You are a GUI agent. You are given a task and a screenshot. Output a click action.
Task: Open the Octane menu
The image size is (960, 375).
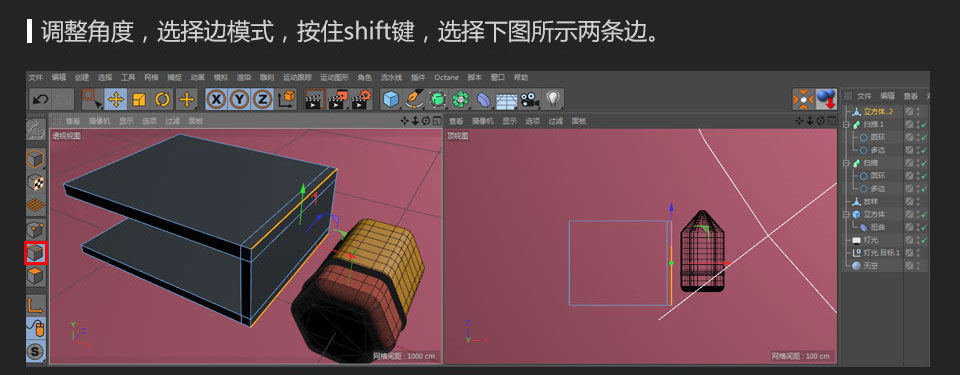click(446, 78)
